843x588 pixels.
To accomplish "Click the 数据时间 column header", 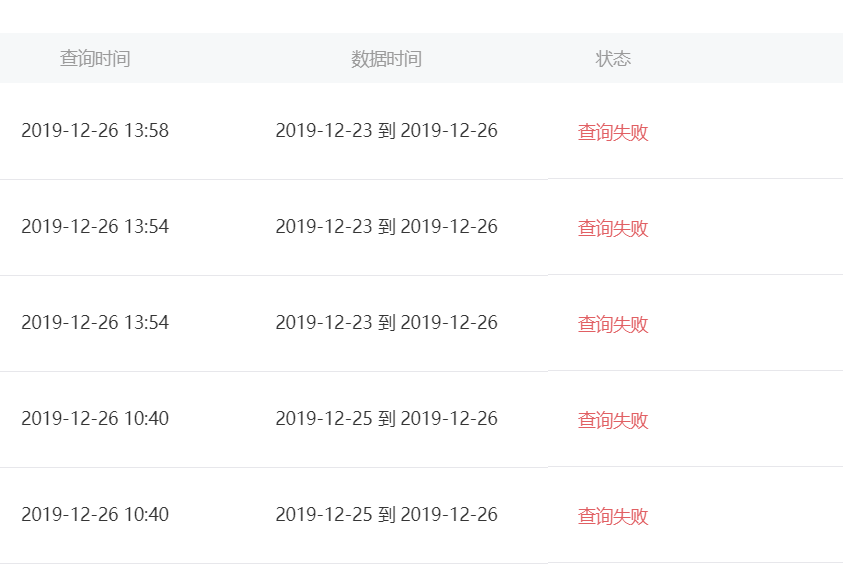I will pos(386,59).
